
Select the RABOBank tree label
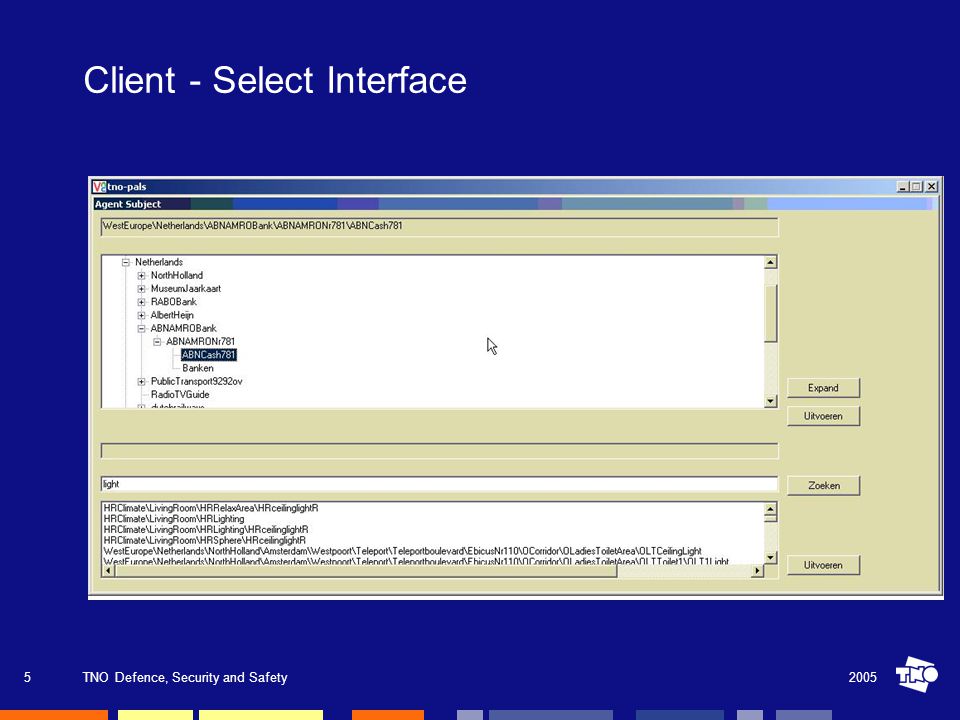(x=174, y=302)
